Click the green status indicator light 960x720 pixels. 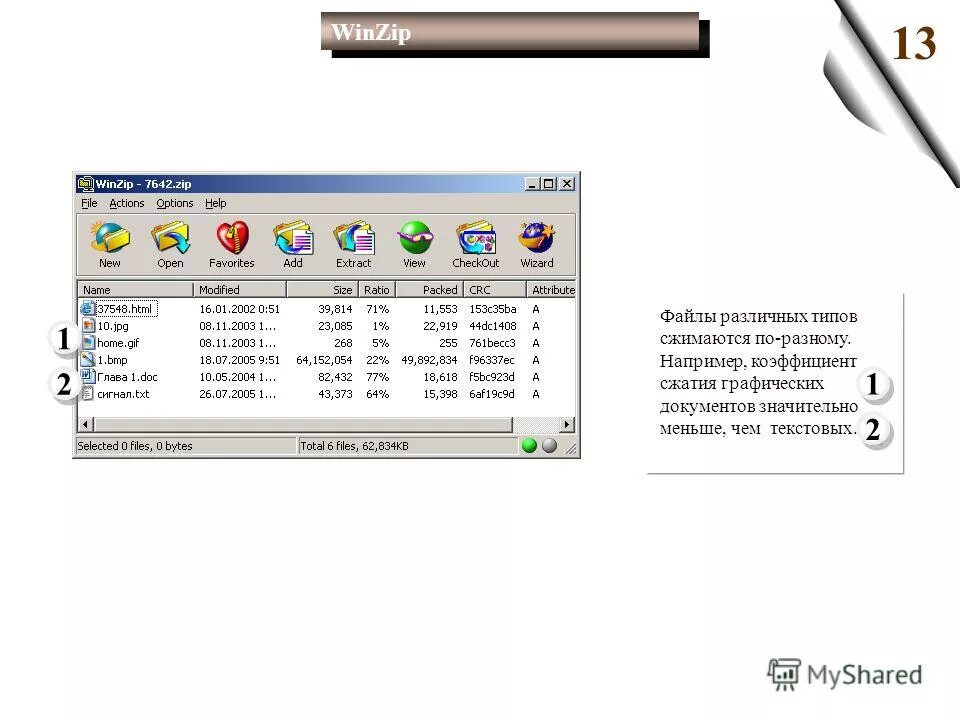[x=529, y=446]
